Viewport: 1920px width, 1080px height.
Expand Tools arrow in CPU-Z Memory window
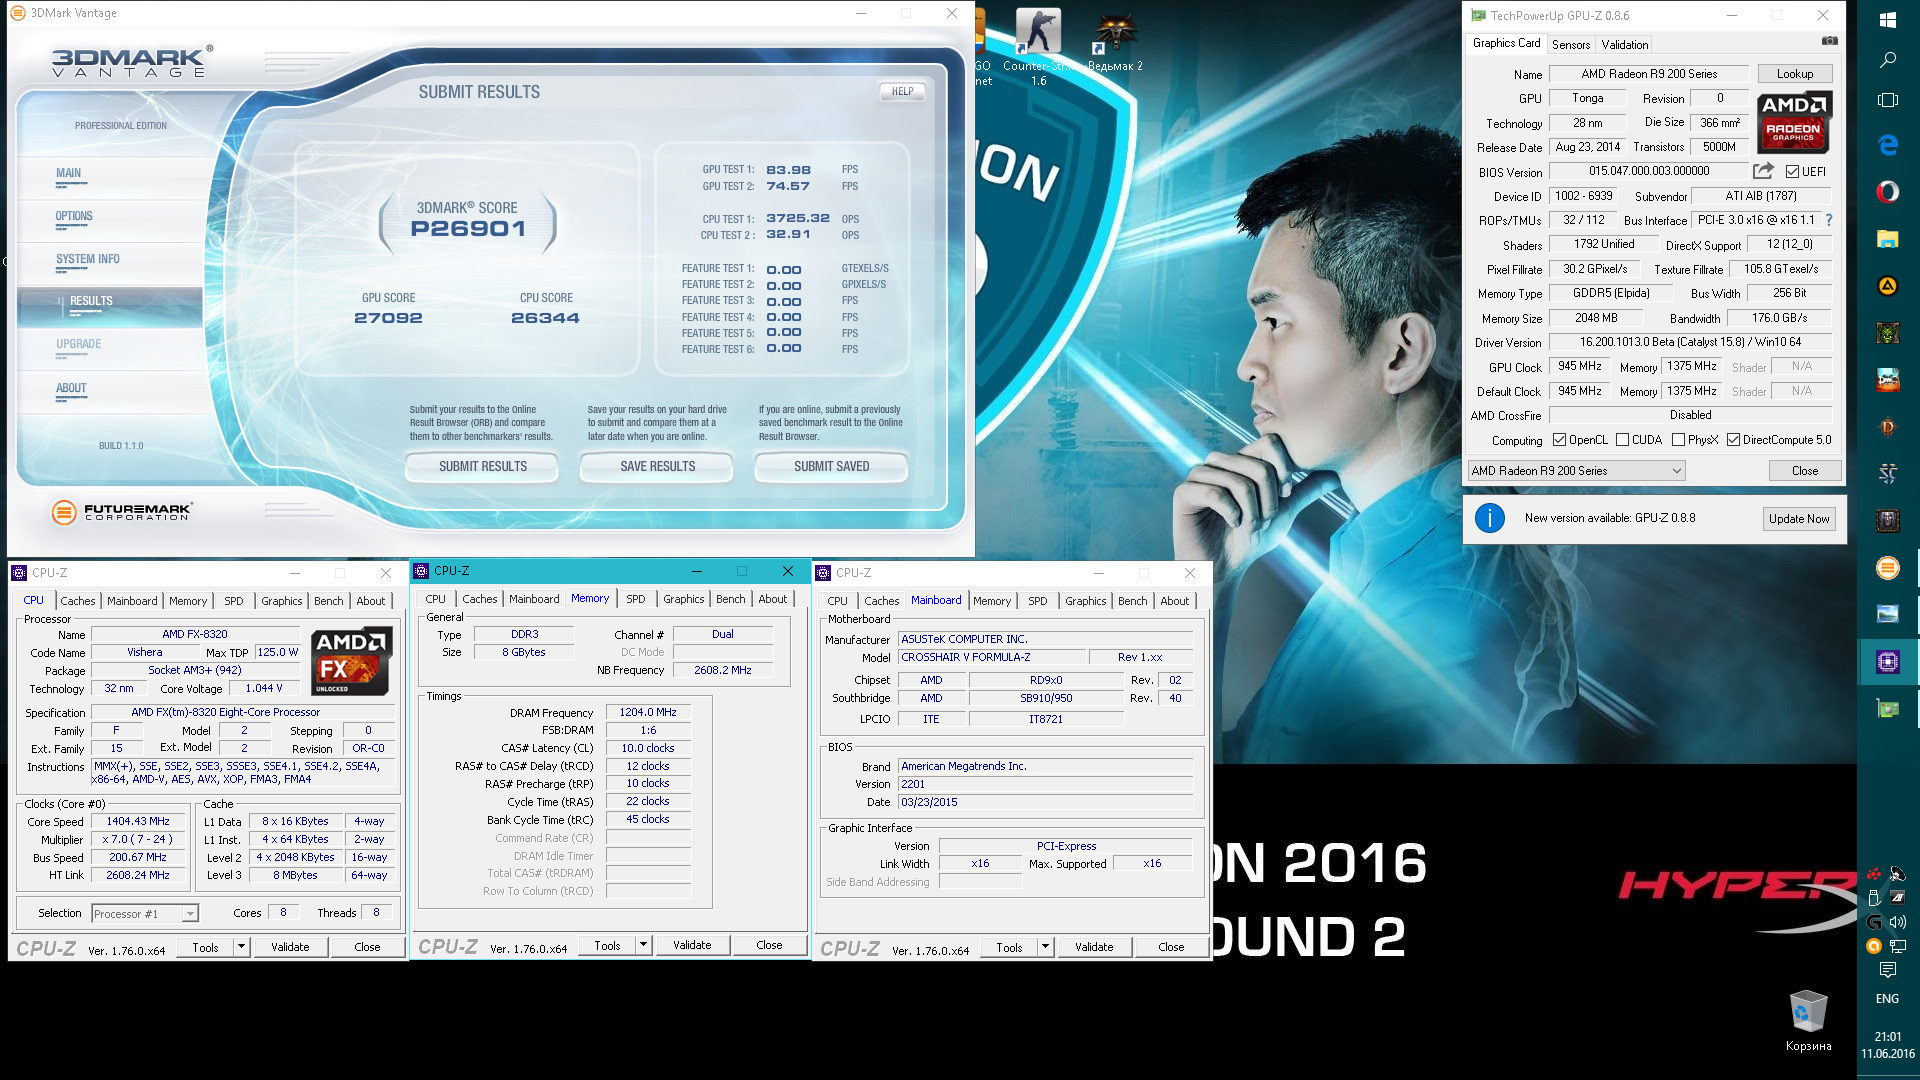click(643, 944)
